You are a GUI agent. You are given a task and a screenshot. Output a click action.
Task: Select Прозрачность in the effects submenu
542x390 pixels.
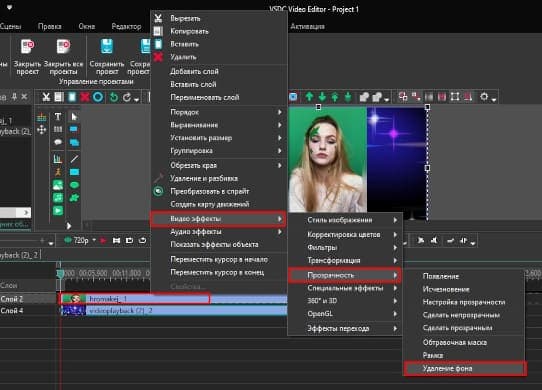click(345, 275)
